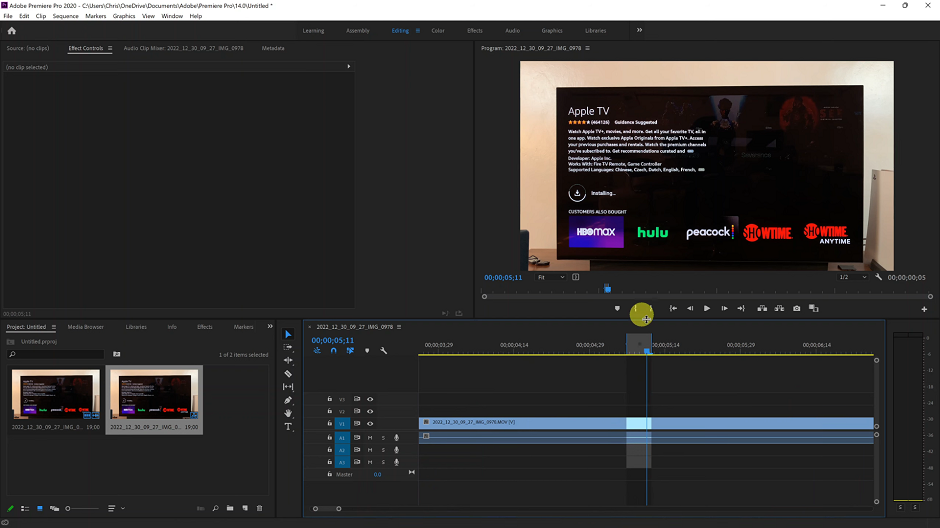
Task: Click the Lift button
Action: (x=762, y=309)
